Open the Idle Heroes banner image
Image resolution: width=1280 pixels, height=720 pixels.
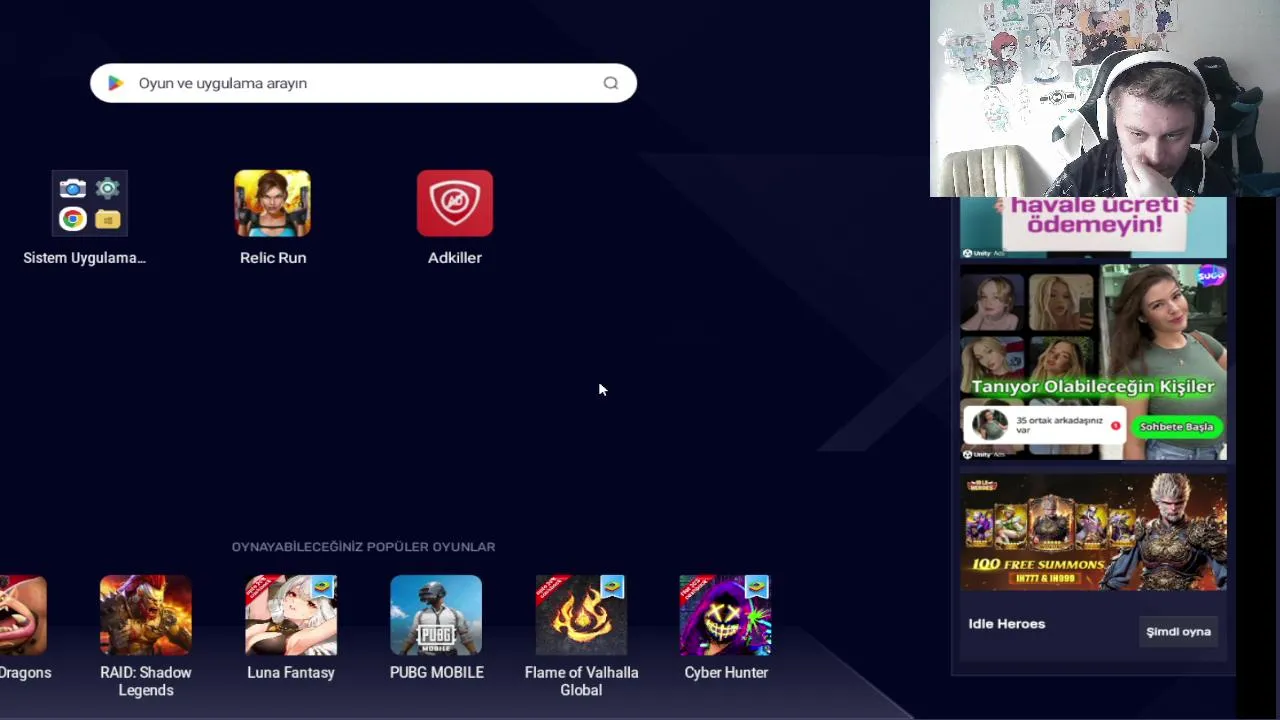(1093, 532)
